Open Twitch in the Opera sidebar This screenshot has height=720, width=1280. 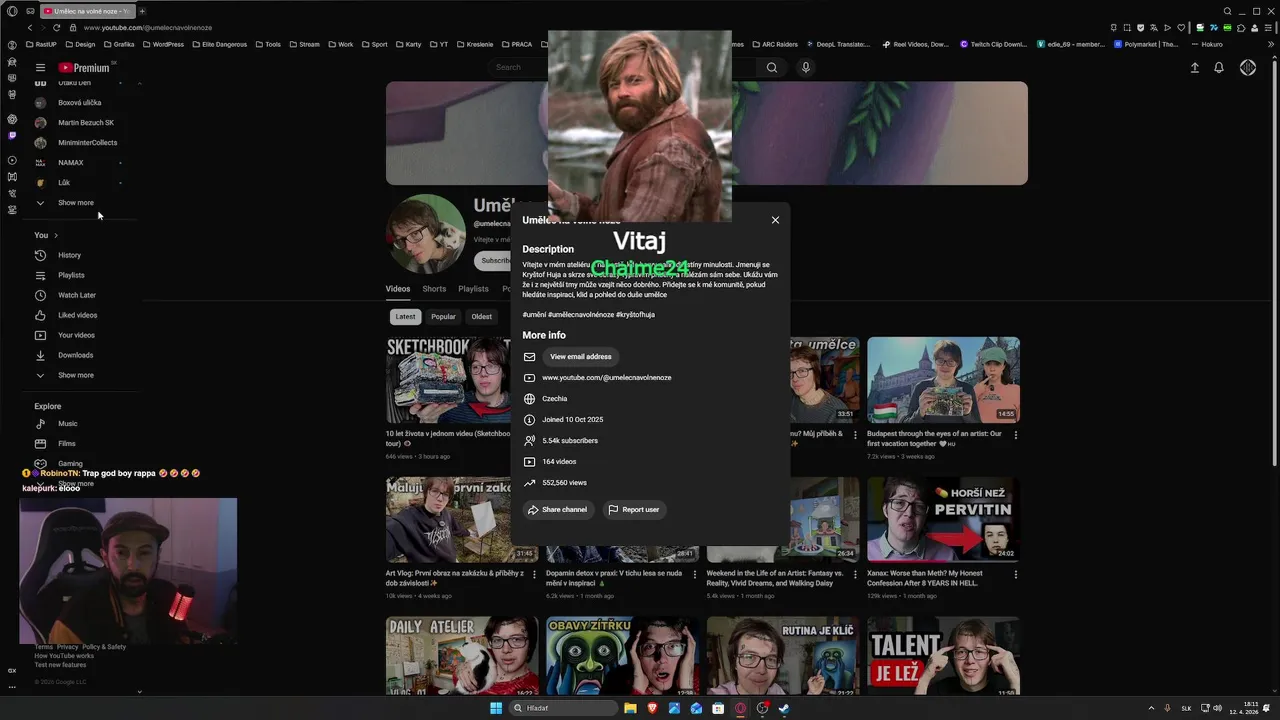pyautogui.click(x=12, y=135)
